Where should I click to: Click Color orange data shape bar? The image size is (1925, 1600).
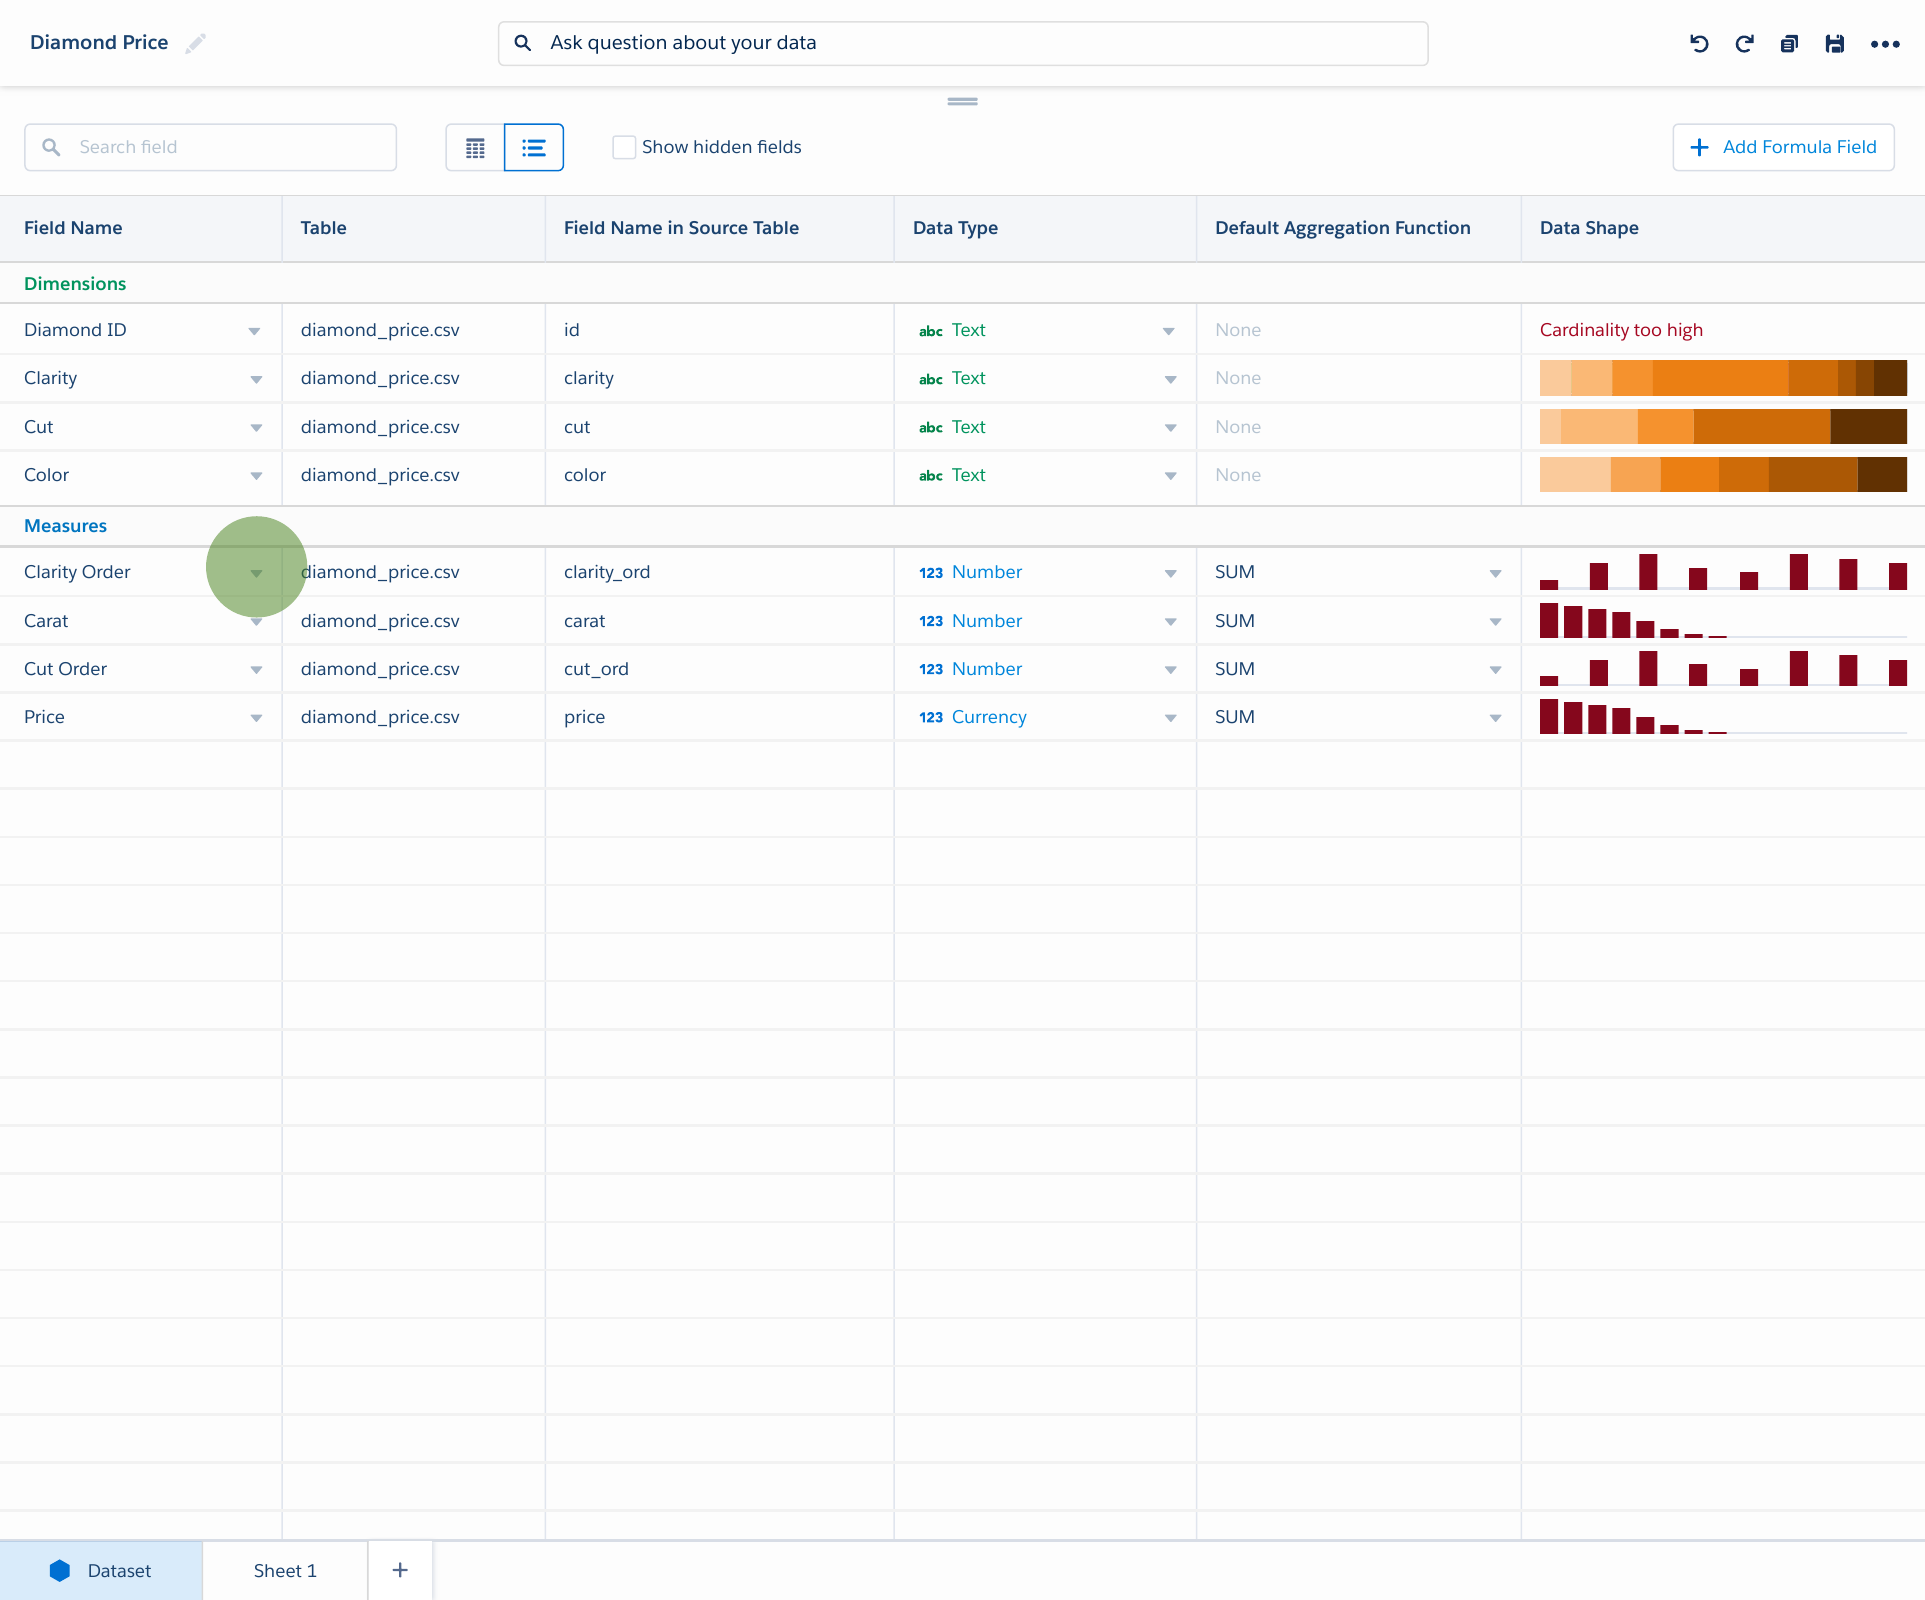[1723, 474]
